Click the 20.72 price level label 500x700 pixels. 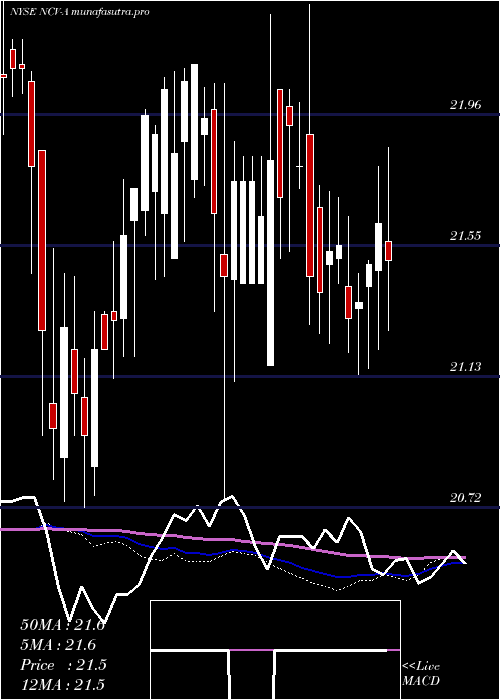click(466, 497)
